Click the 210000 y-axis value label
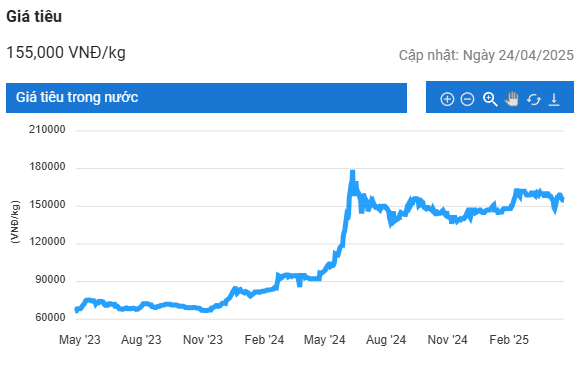586x365 pixels. point(47,130)
